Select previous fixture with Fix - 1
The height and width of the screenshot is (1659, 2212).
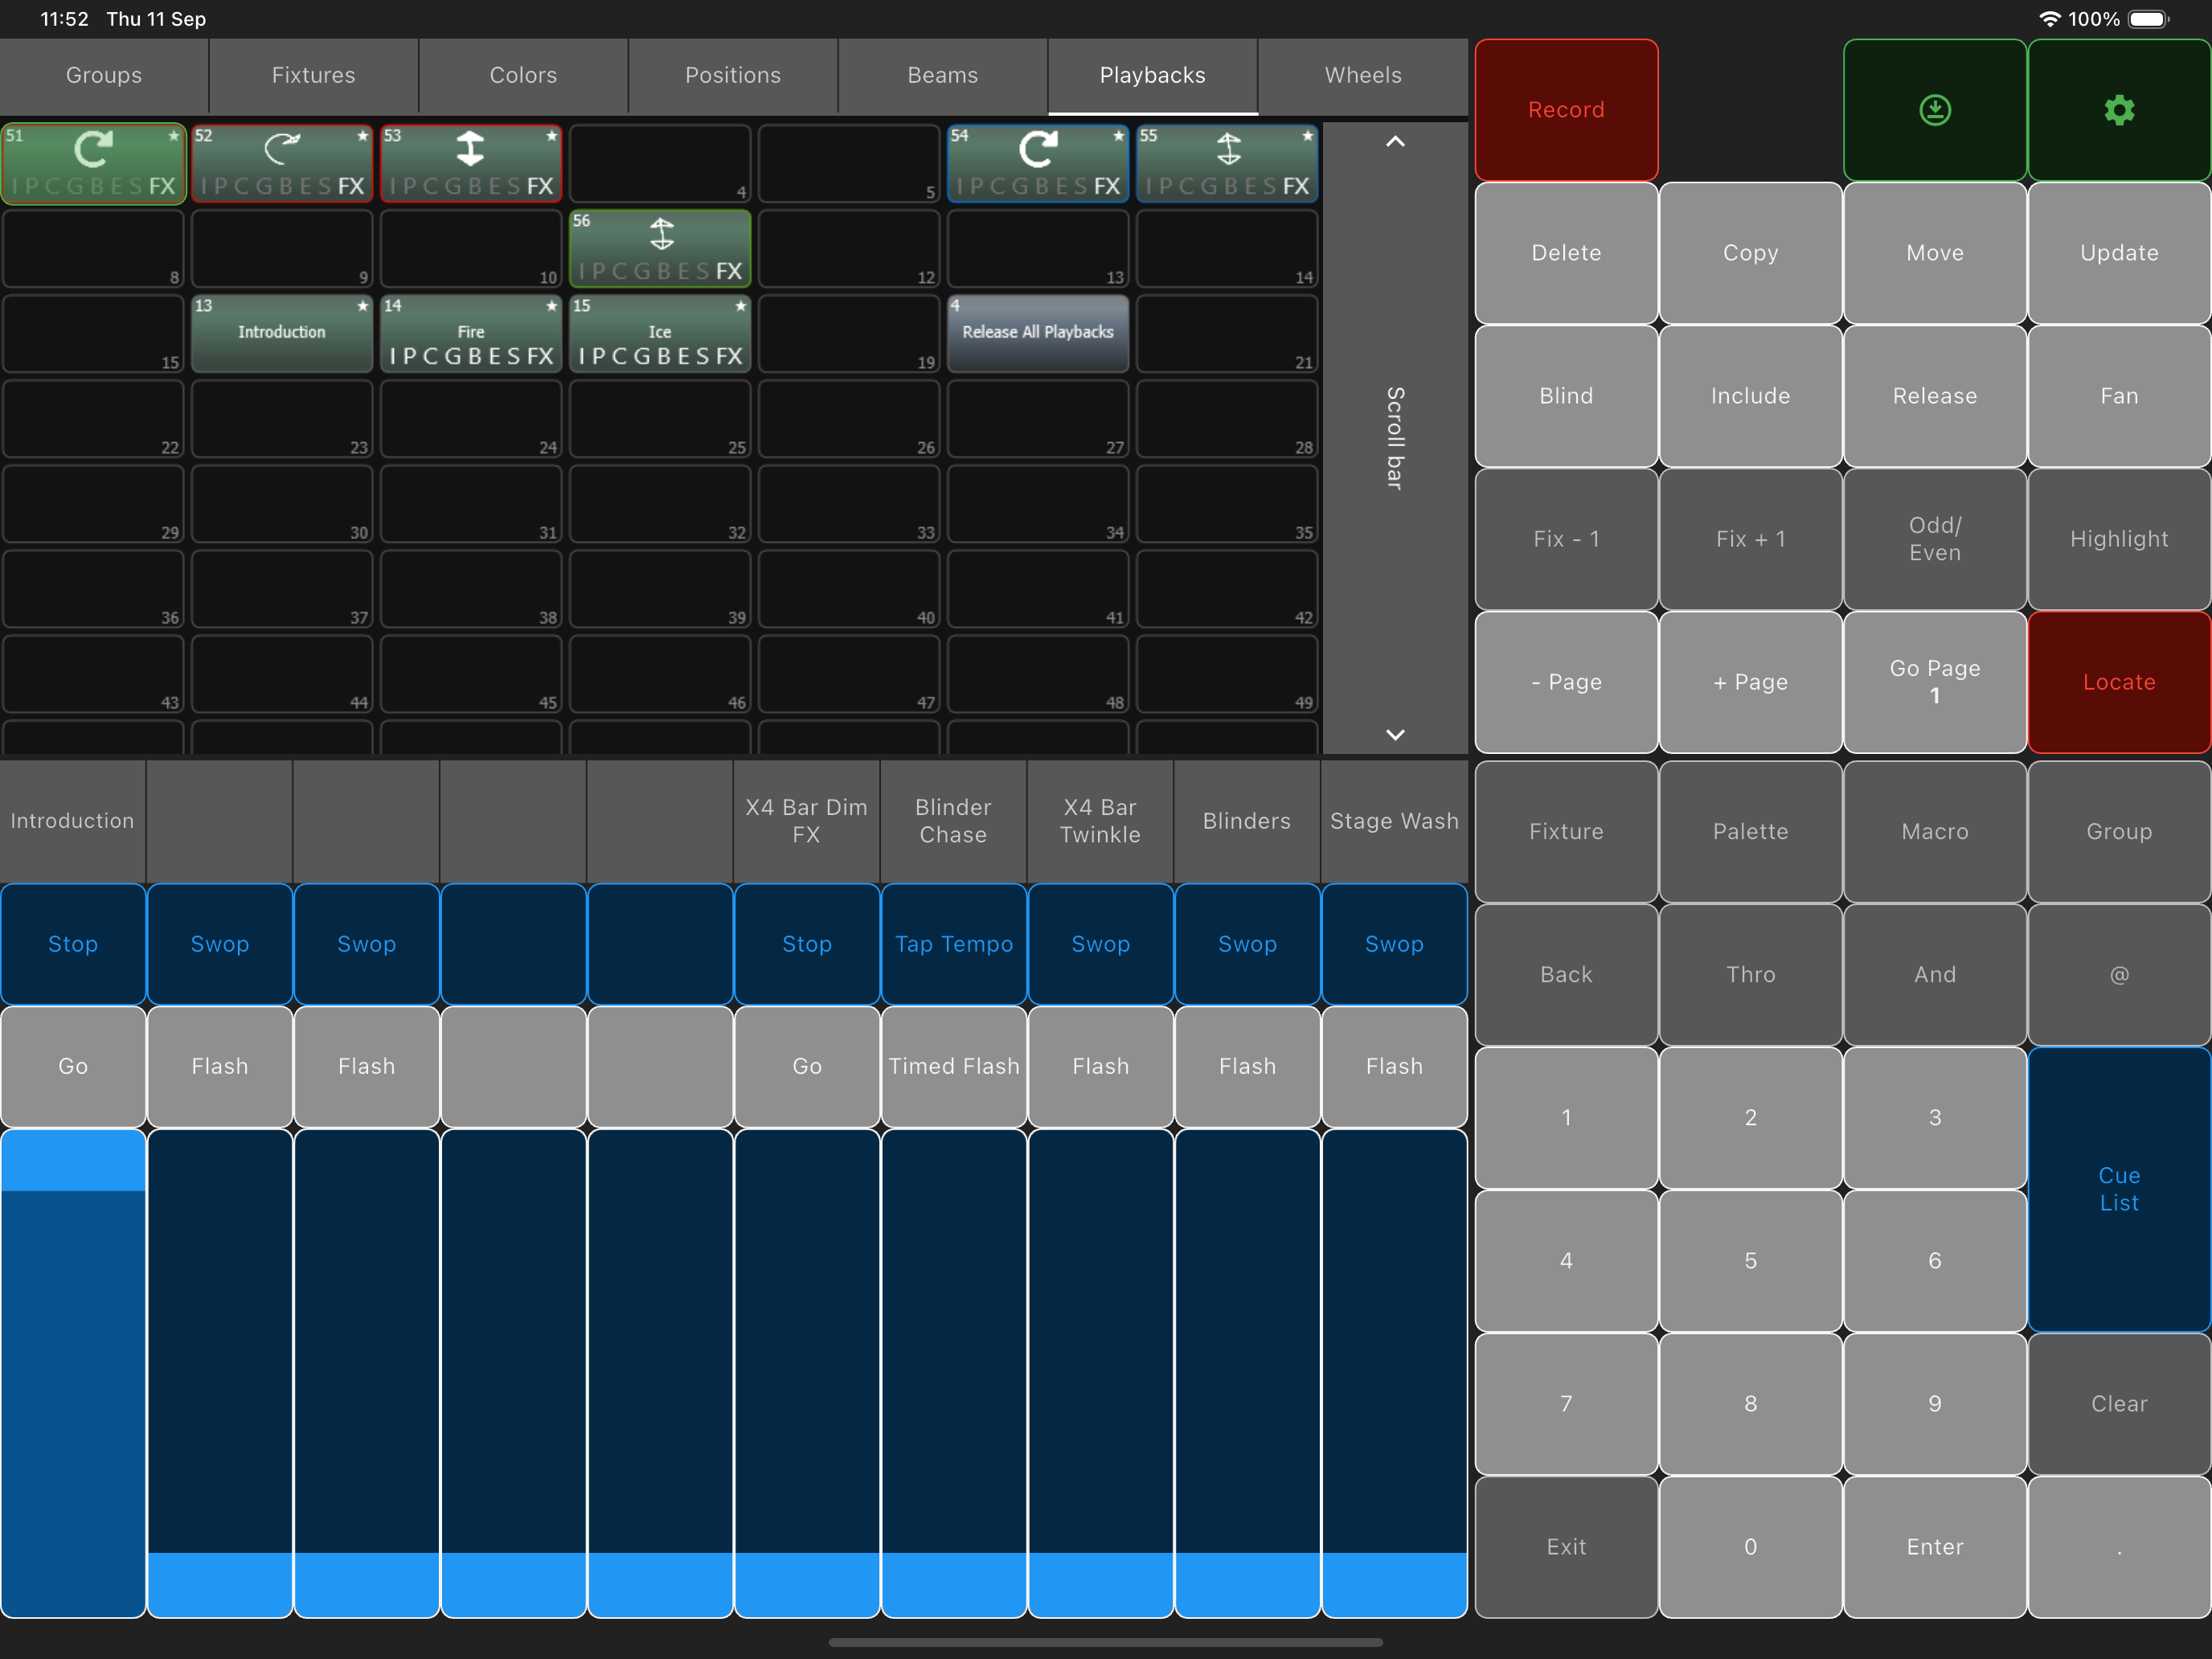[x=1566, y=539]
